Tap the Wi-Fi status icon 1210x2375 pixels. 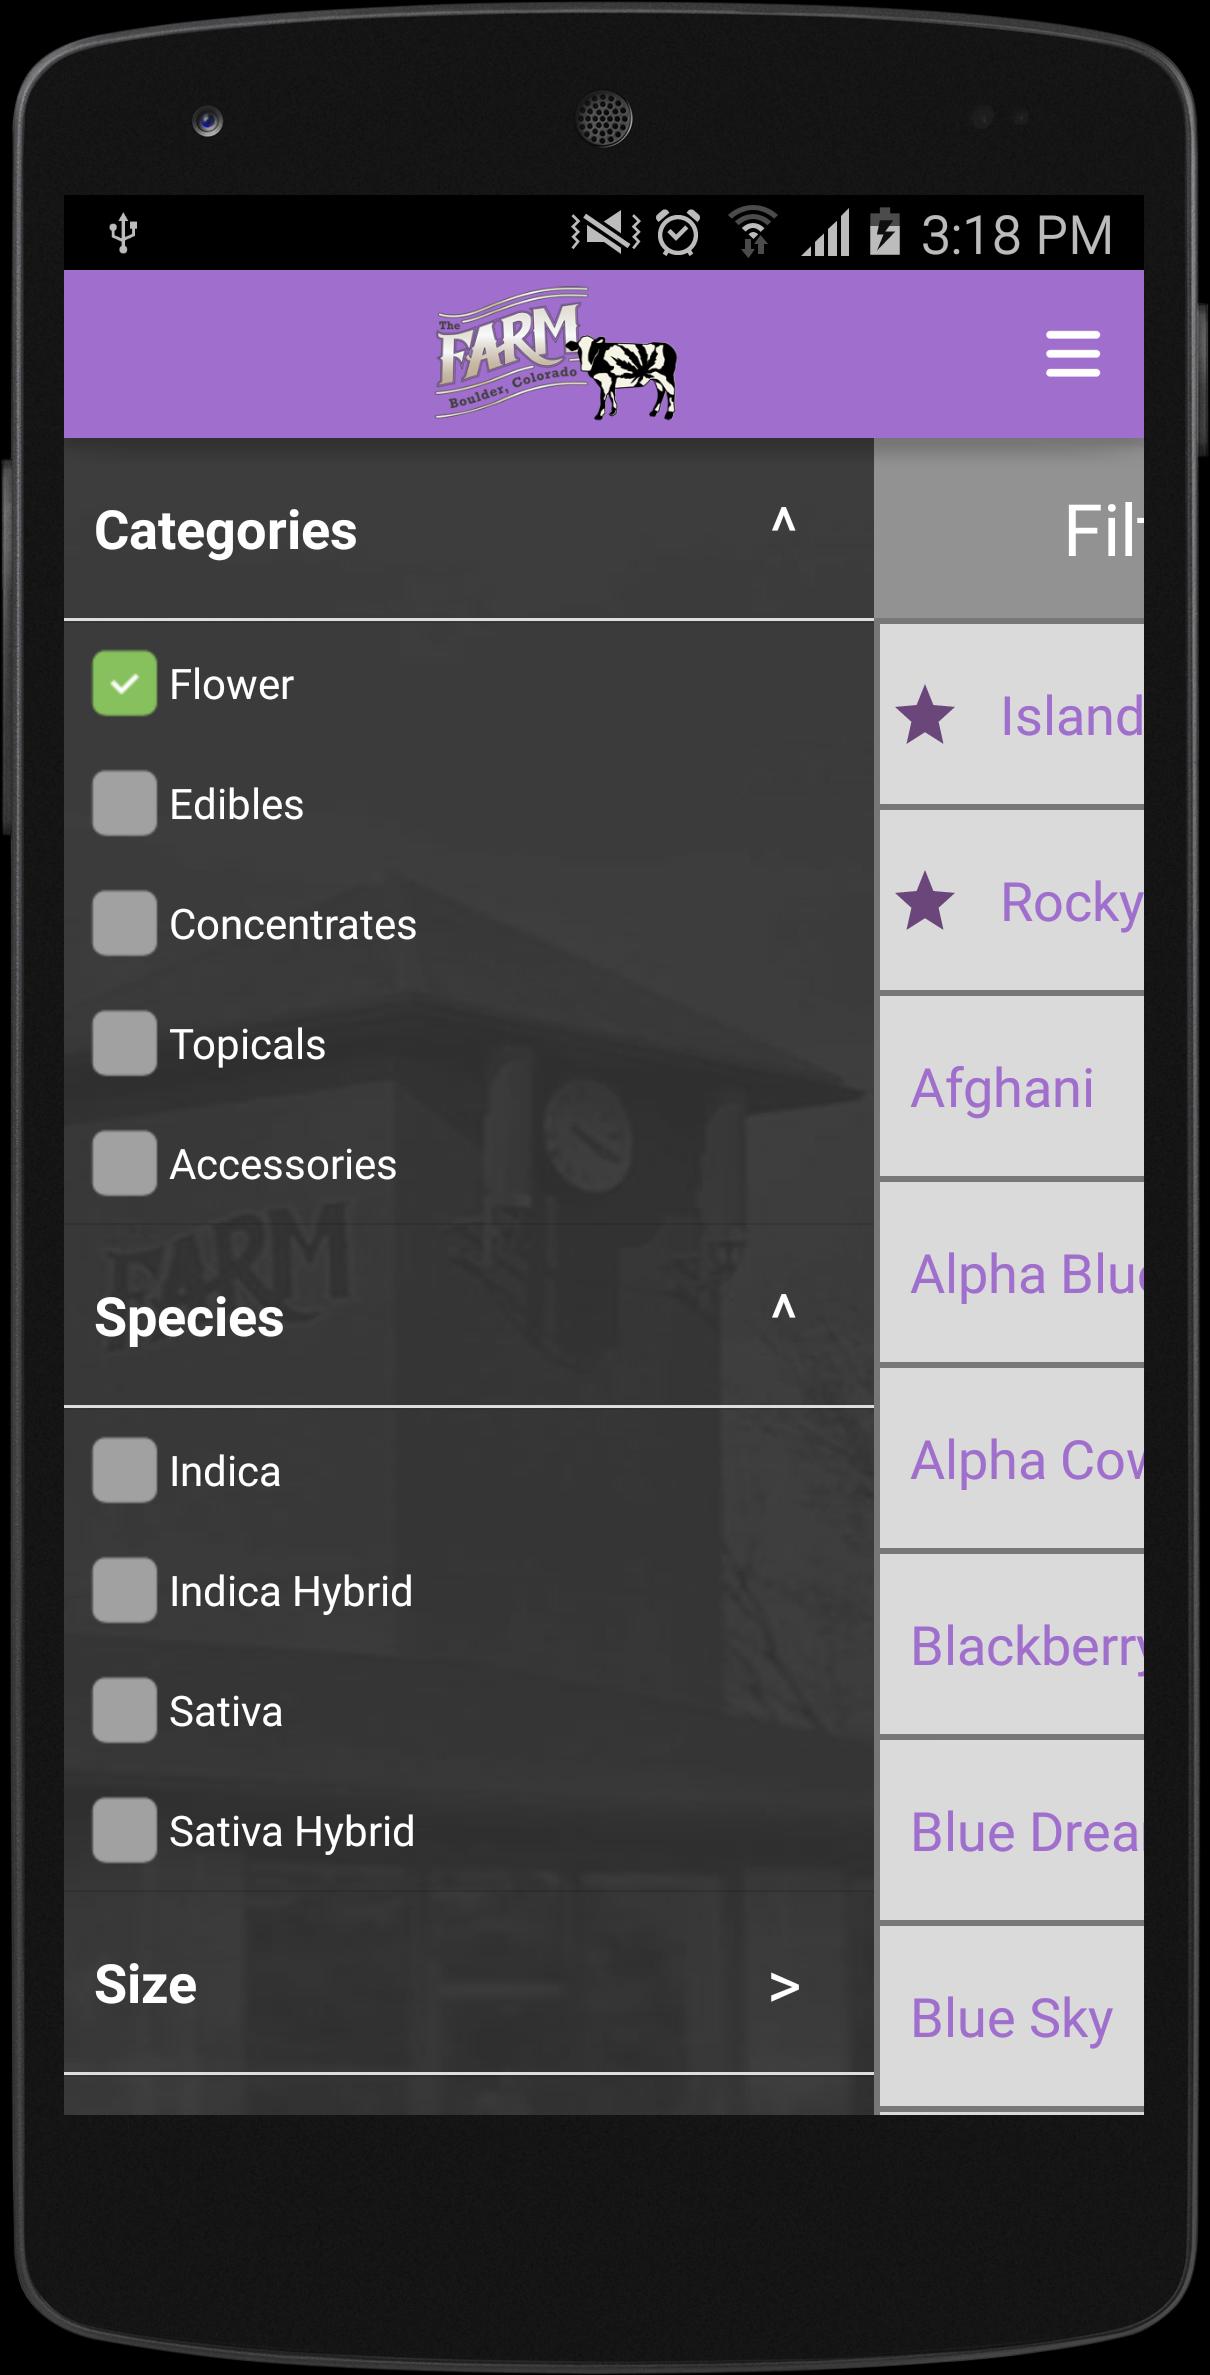point(752,232)
